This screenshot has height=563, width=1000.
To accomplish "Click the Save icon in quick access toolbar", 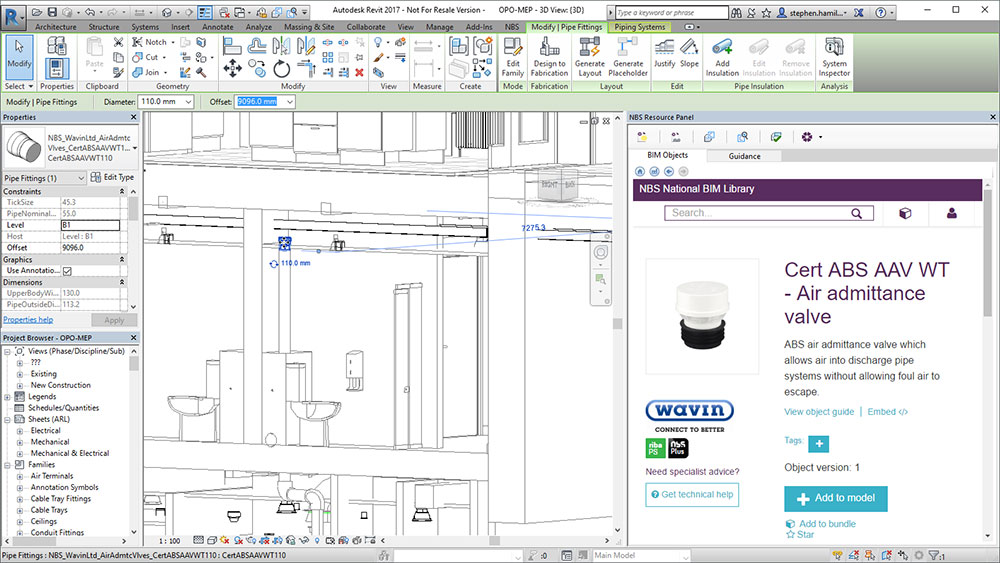I will [52, 11].
